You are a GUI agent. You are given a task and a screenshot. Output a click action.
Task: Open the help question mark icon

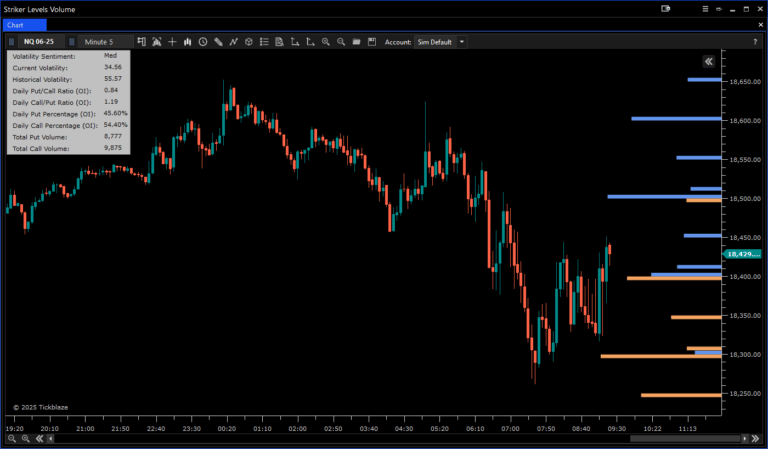pyautogui.click(x=754, y=42)
